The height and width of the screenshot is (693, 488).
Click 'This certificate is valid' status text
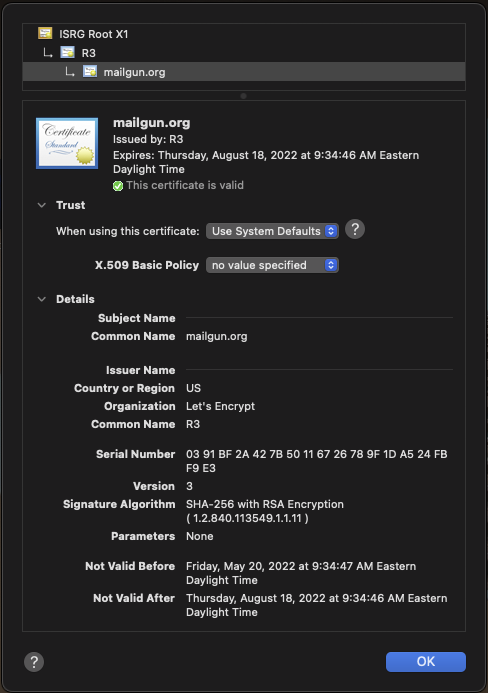pos(185,185)
